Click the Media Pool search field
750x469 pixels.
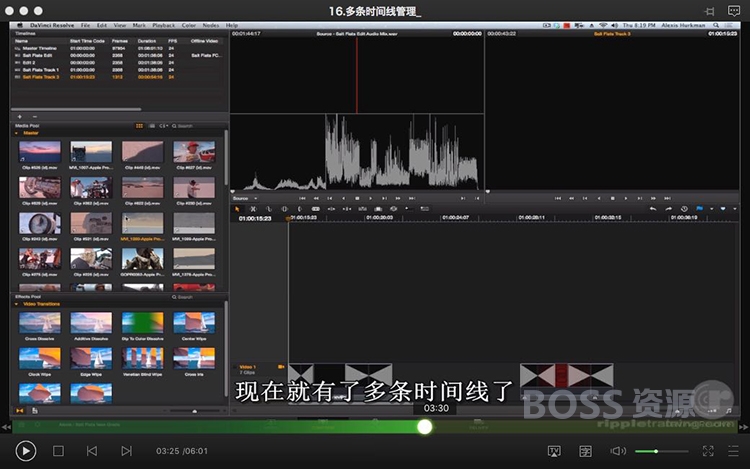point(196,126)
